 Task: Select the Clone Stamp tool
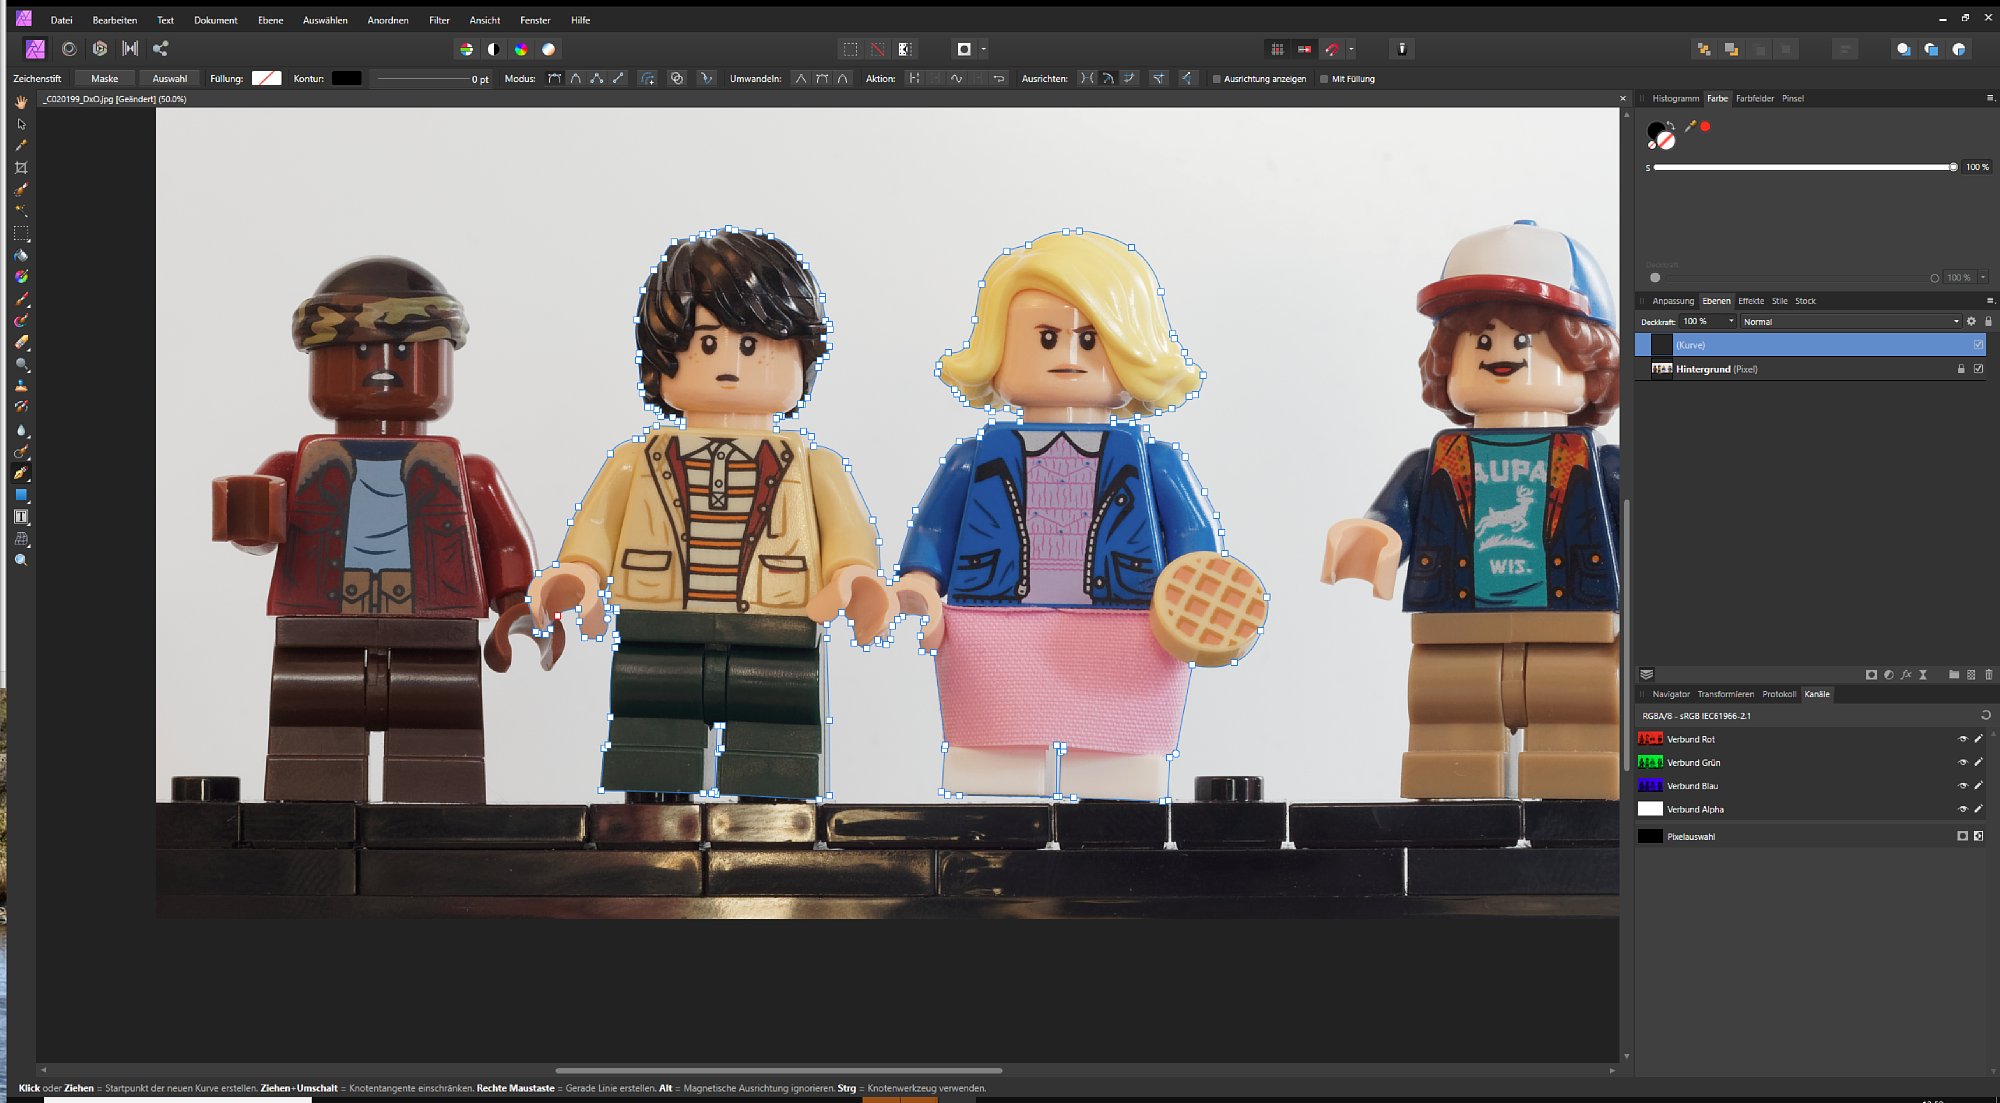click(21, 386)
